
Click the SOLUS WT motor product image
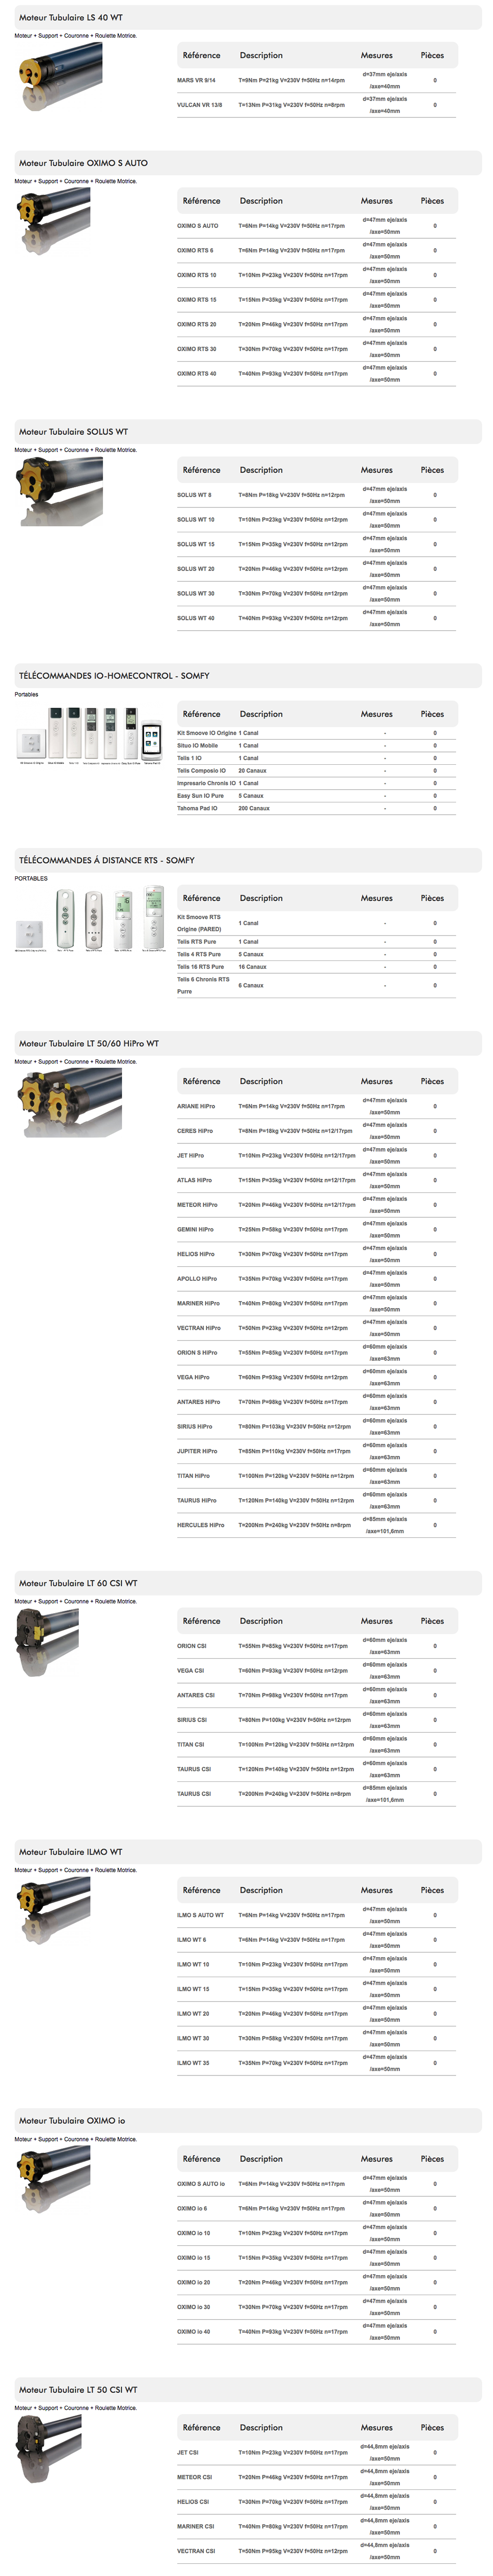pos(60,491)
